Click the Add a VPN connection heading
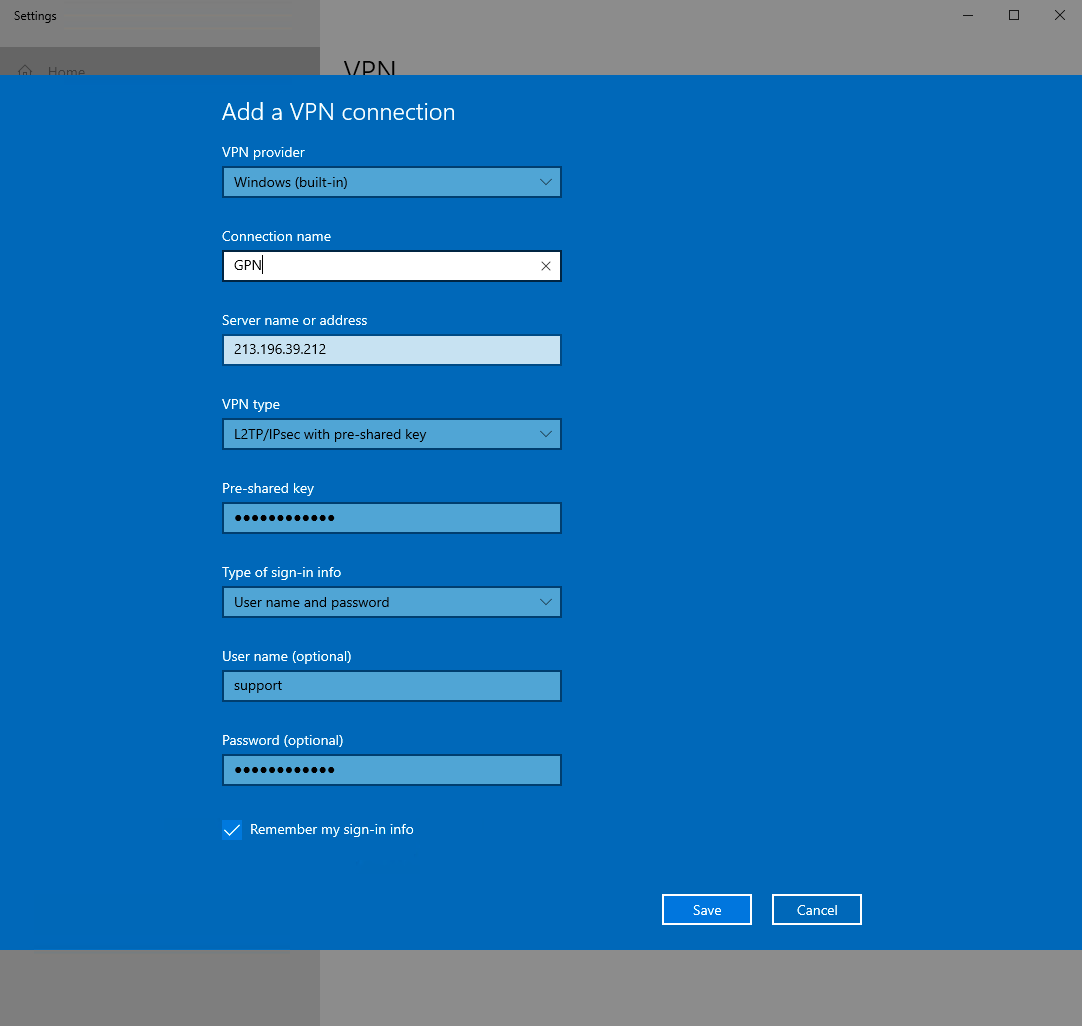The height and width of the screenshot is (1026, 1082). click(338, 112)
